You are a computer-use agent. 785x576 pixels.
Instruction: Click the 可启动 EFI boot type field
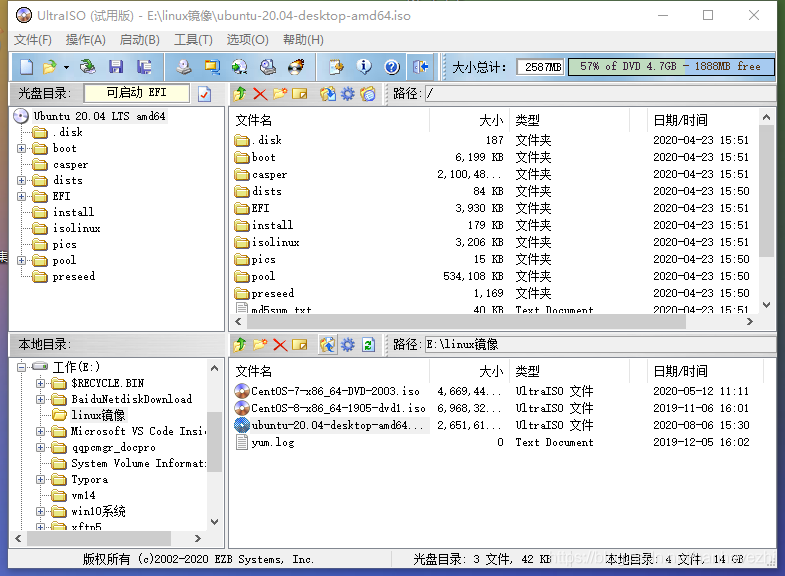(x=137, y=93)
